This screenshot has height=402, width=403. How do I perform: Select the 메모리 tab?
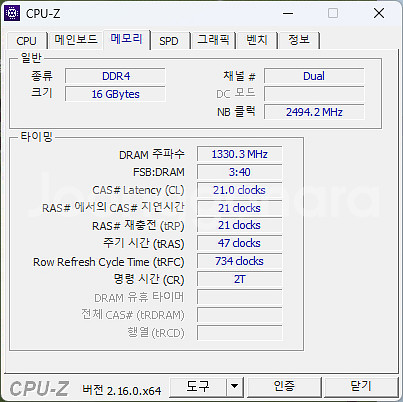(126, 40)
